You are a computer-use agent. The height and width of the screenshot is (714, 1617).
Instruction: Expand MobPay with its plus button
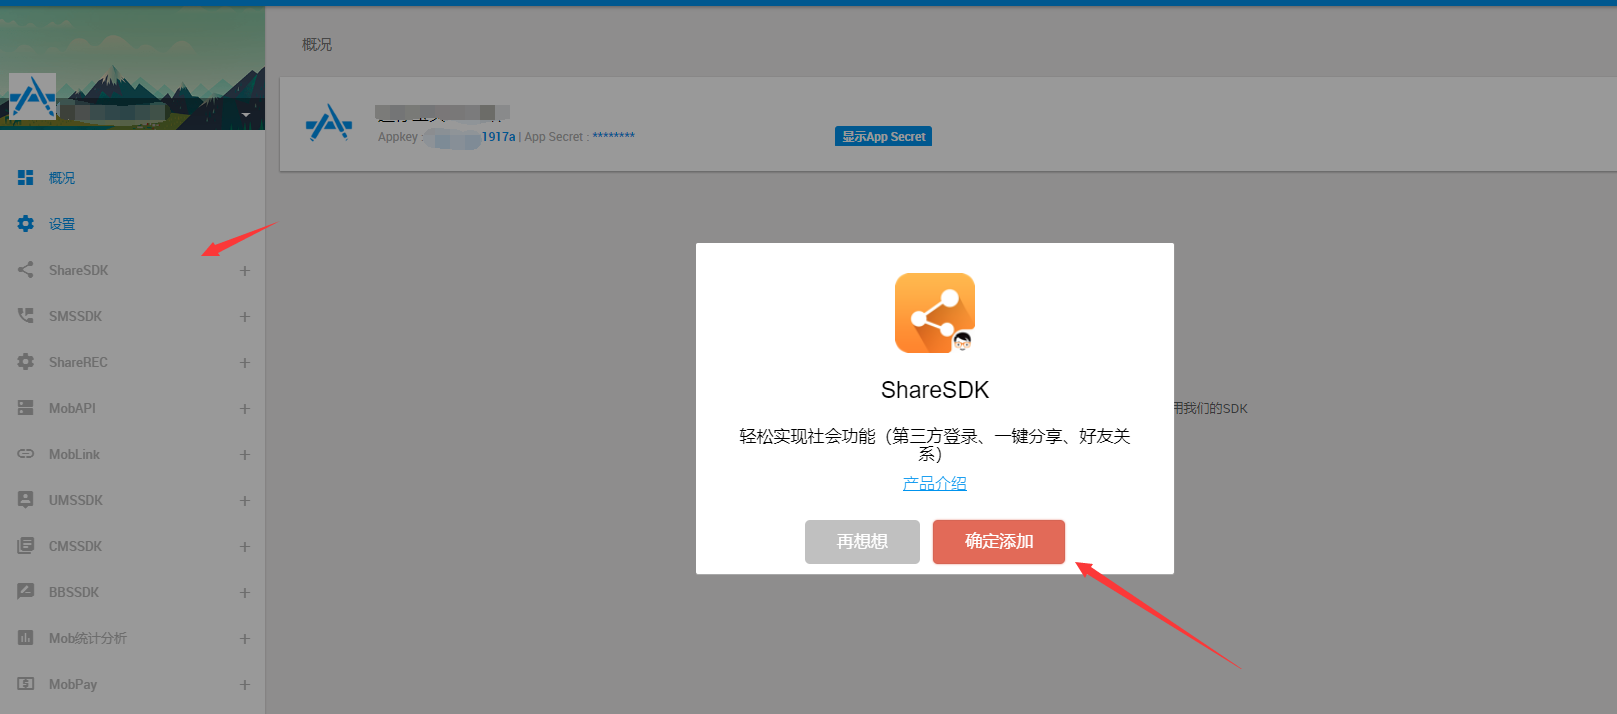(x=244, y=685)
